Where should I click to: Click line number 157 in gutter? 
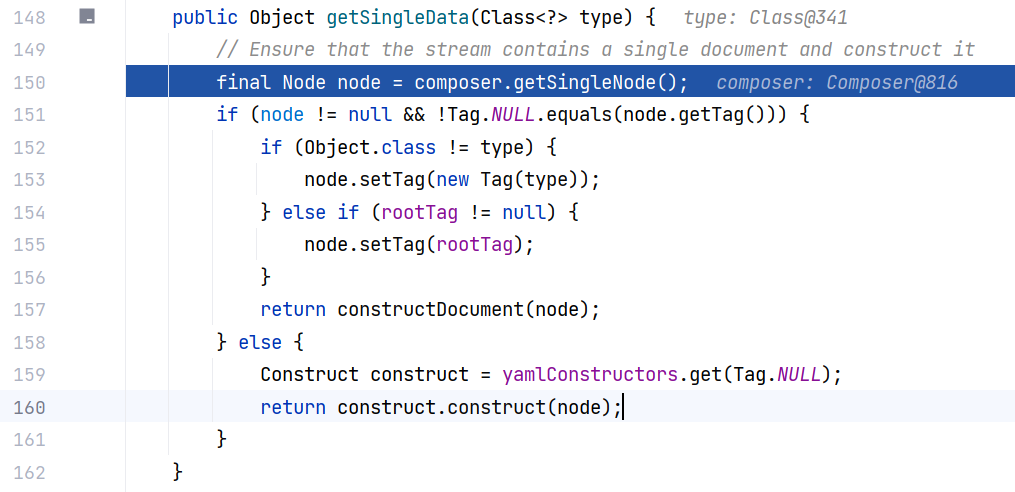click(x=29, y=309)
